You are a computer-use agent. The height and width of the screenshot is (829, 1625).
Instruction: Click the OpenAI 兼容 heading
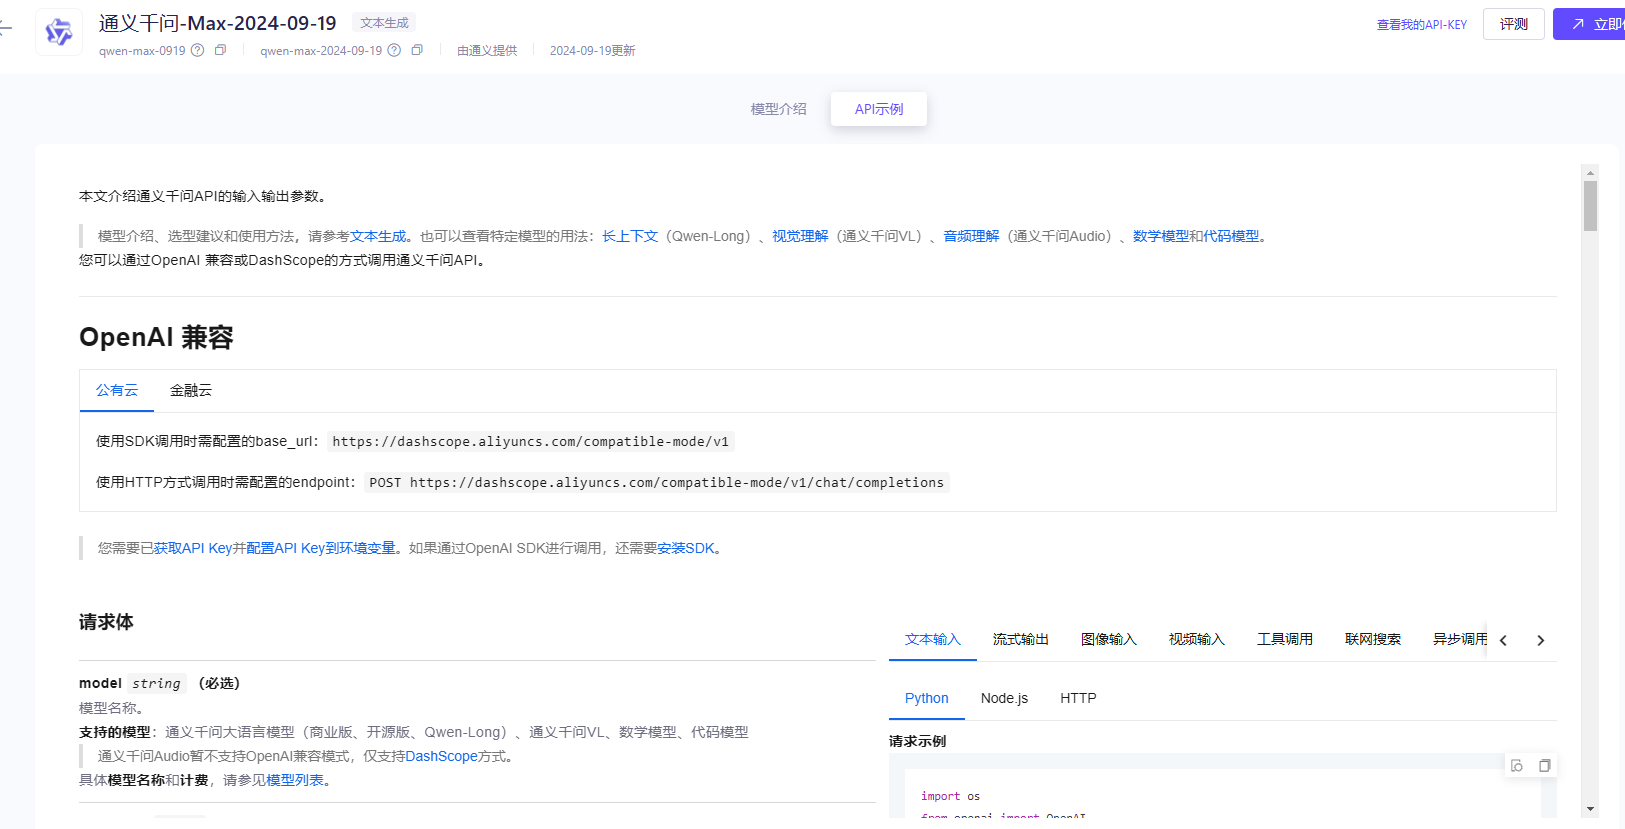[x=156, y=338]
